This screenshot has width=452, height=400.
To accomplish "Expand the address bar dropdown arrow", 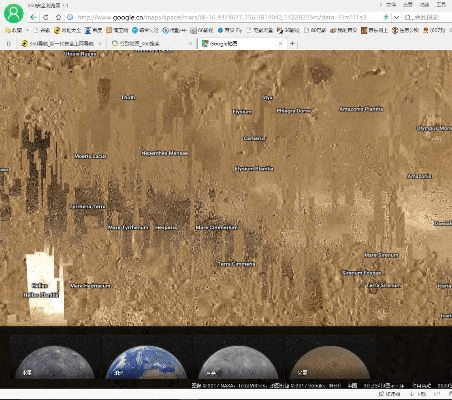I will coord(396,17).
